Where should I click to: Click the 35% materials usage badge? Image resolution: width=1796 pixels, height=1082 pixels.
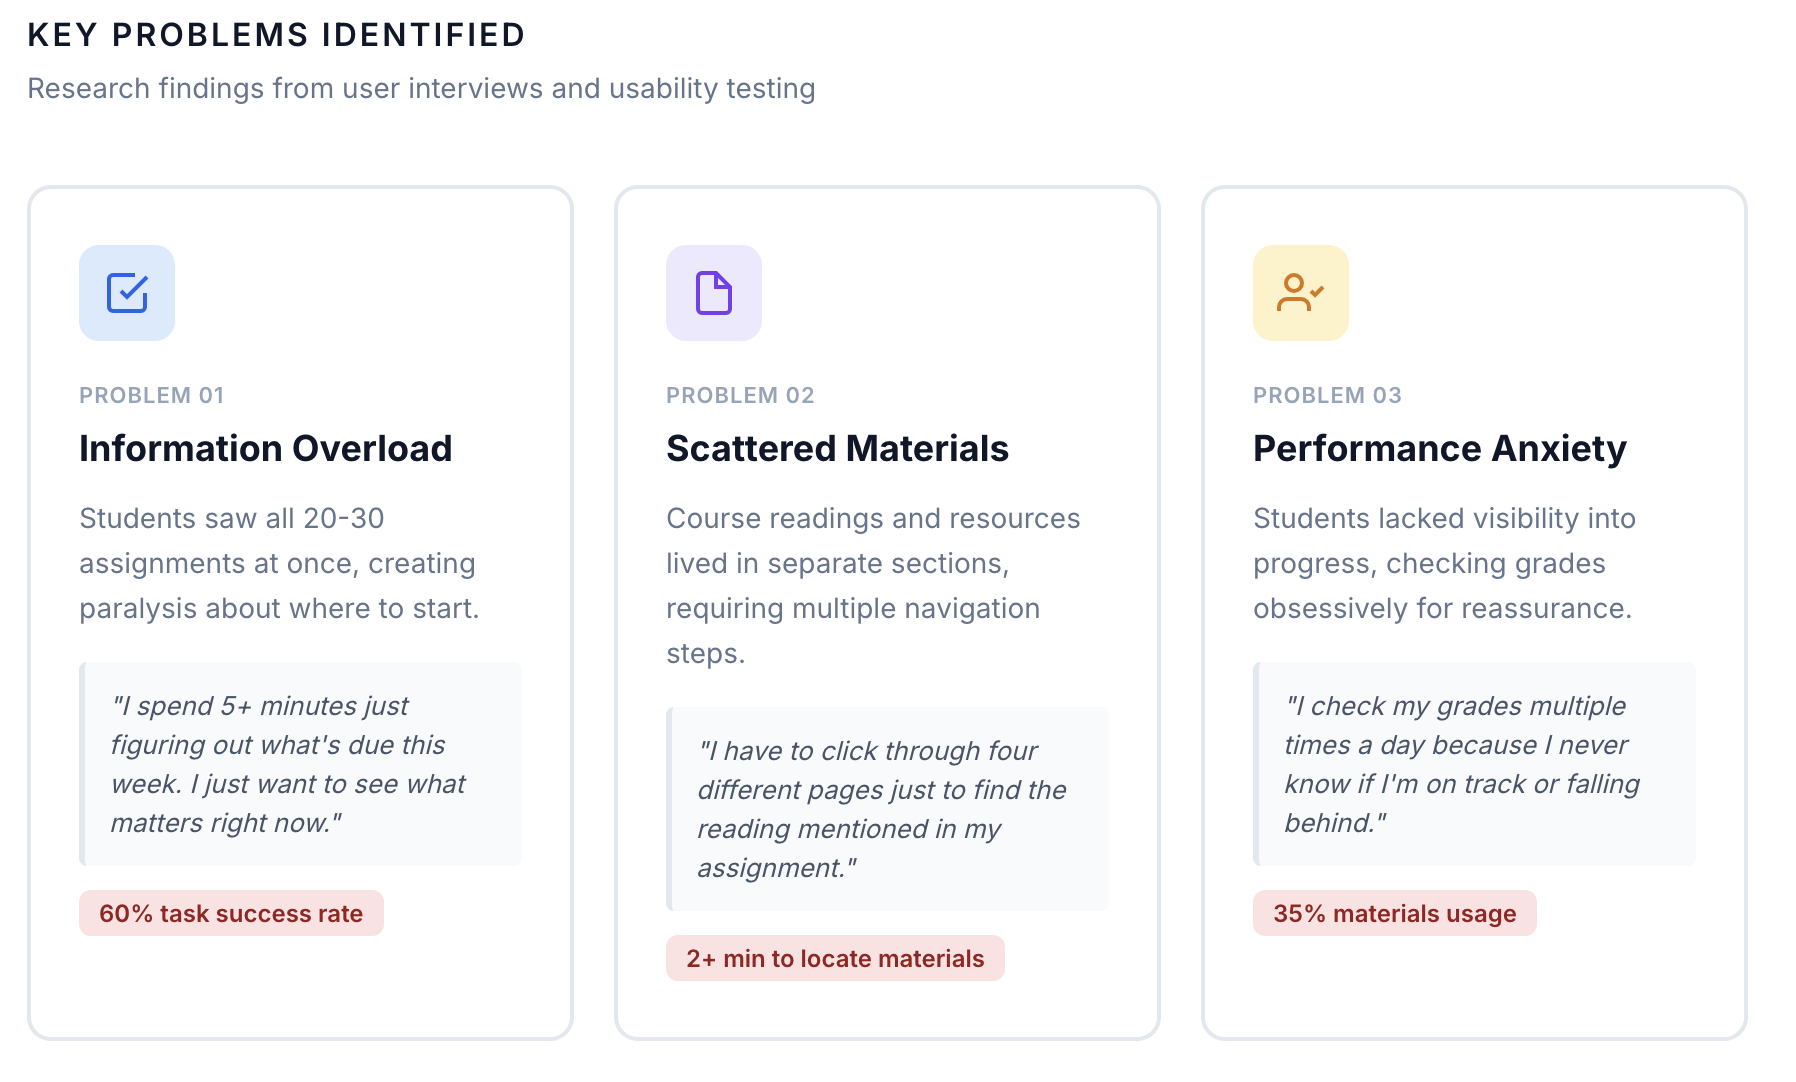point(1395,913)
